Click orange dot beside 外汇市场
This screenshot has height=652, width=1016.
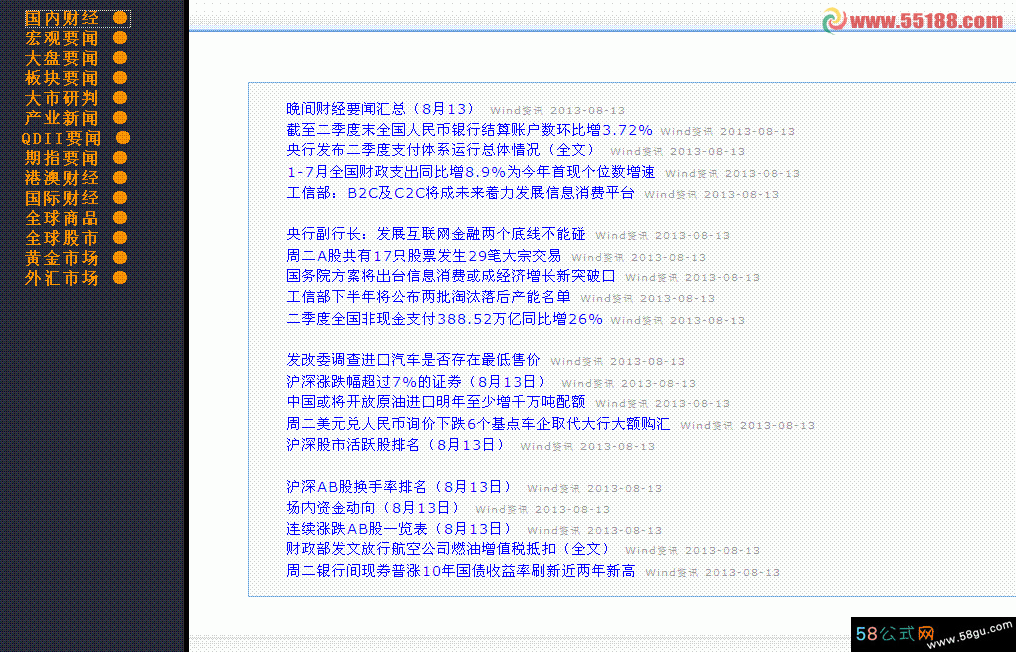point(120,277)
